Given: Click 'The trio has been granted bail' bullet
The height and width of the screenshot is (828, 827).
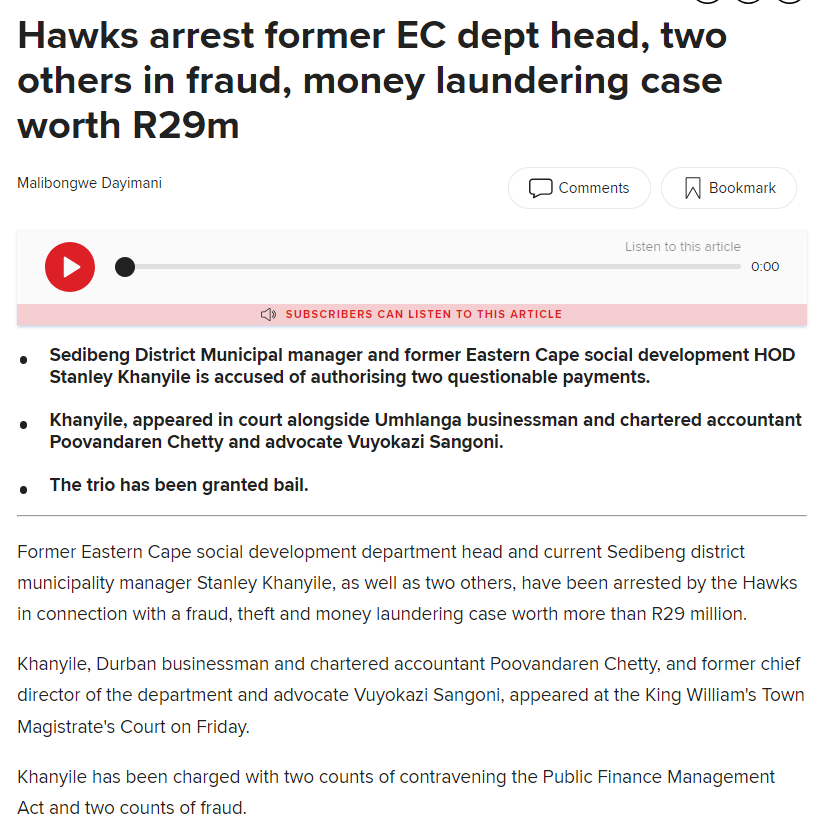Looking at the screenshot, I should pyautogui.click(x=178, y=485).
